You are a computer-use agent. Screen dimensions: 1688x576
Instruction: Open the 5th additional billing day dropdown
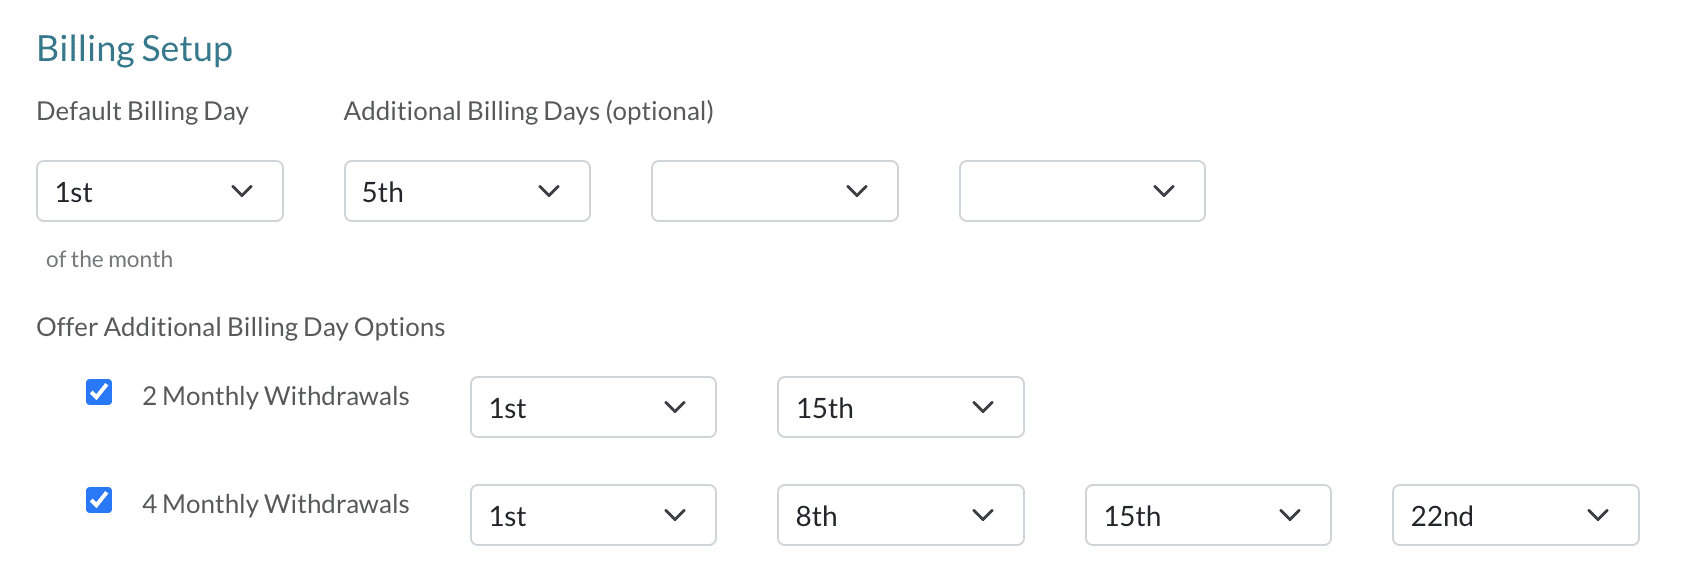[x=467, y=191]
